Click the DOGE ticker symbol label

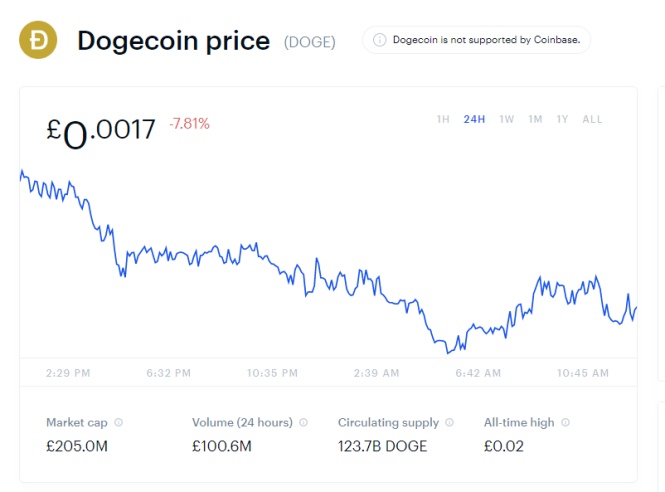tap(310, 42)
